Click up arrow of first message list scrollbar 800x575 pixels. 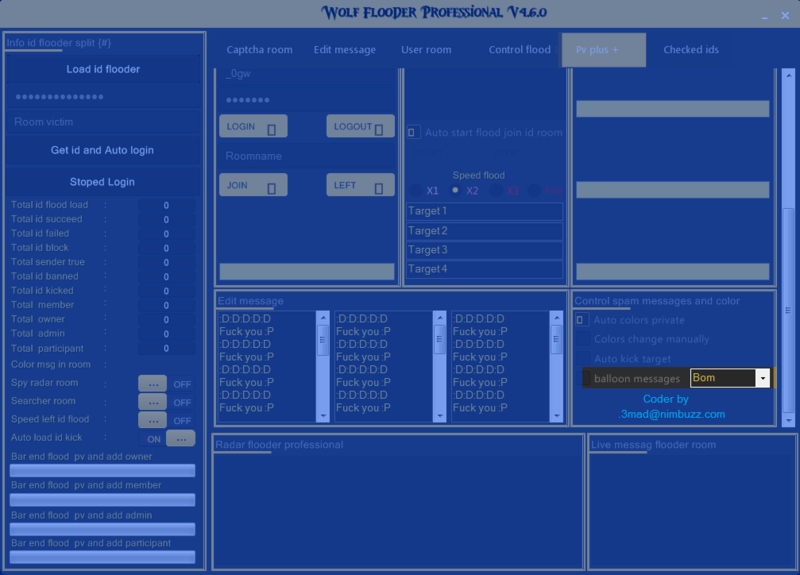tap(323, 318)
